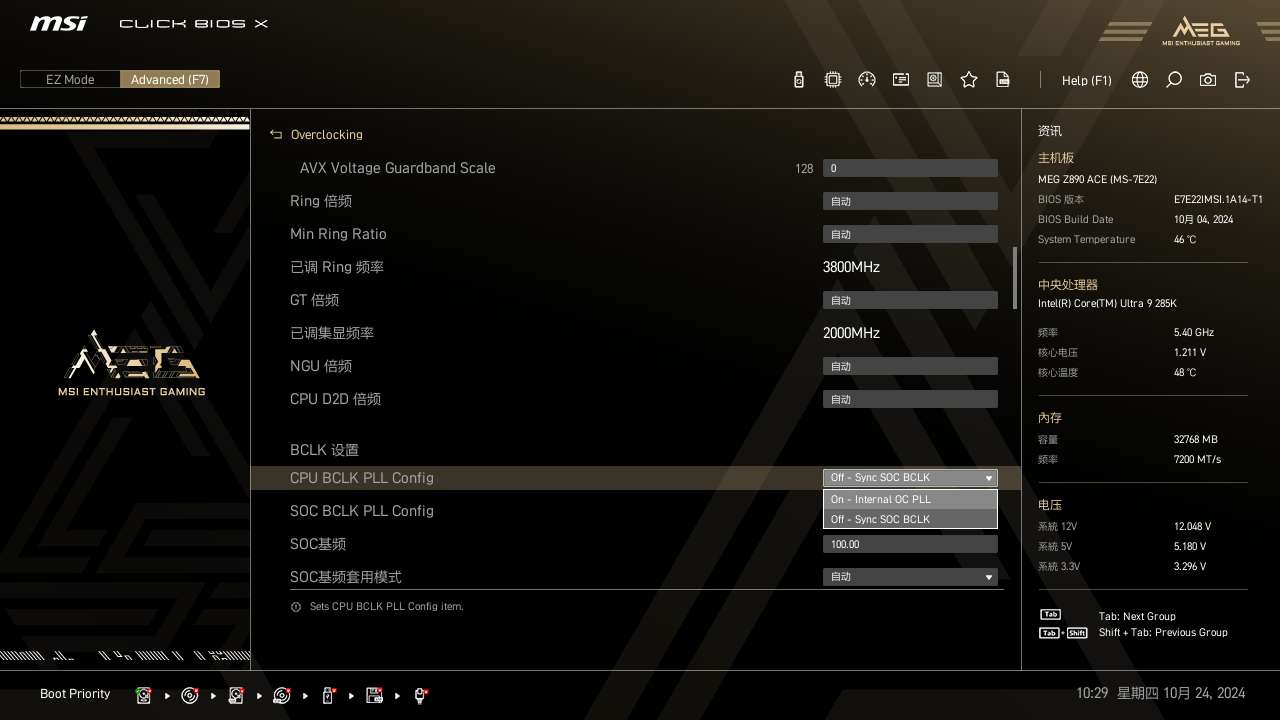This screenshot has width=1280, height=720.
Task: Click the 5.40 GHz CPU frequency value
Action: pyautogui.click(x=1194, y=332)
